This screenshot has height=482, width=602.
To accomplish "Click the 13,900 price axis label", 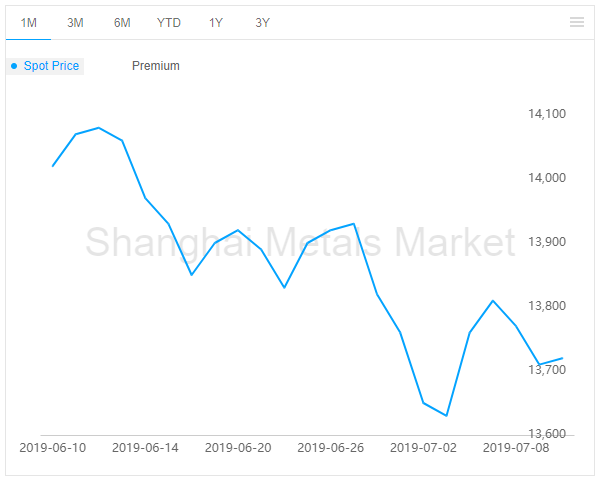I will [547, 242].
